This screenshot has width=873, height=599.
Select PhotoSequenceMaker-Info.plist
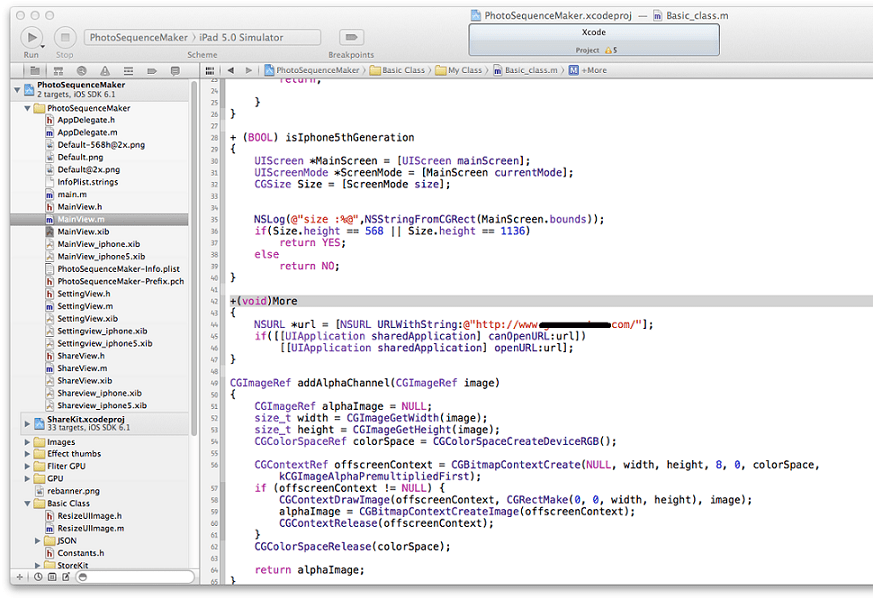pos(118,269)
